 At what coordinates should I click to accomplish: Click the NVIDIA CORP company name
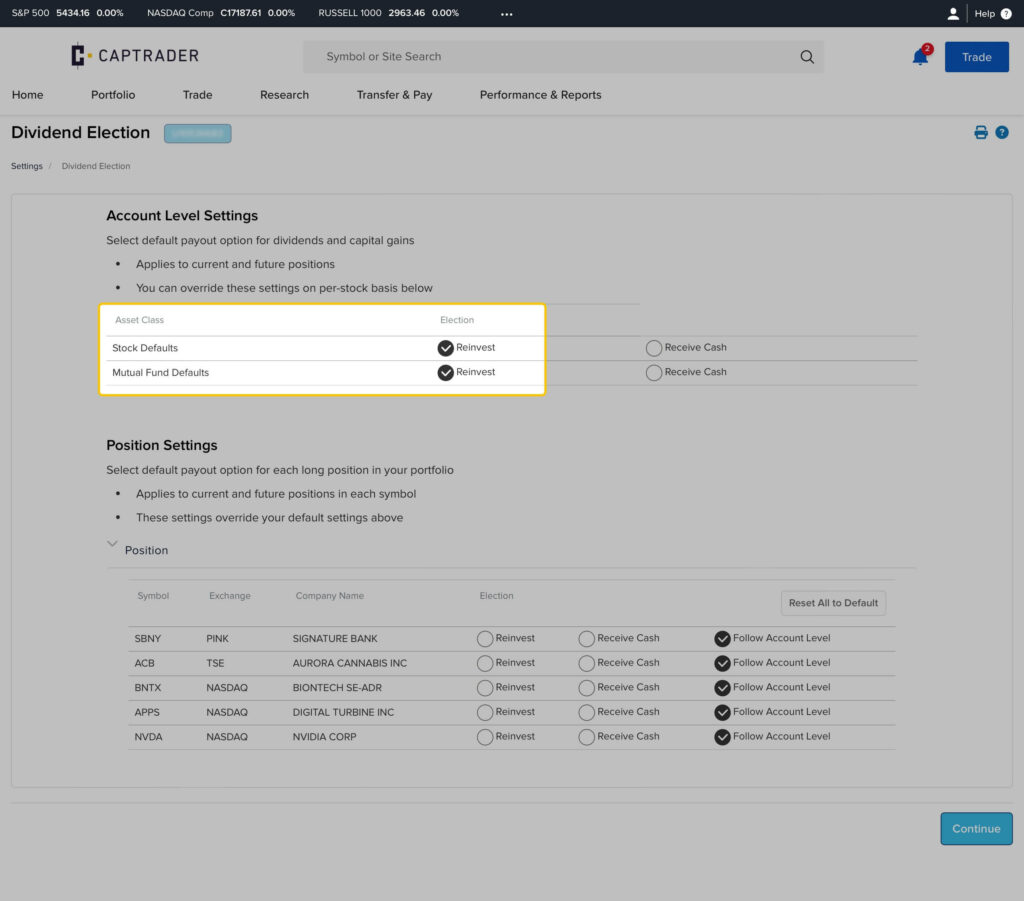pyautogui.click(x=325, y=737)
